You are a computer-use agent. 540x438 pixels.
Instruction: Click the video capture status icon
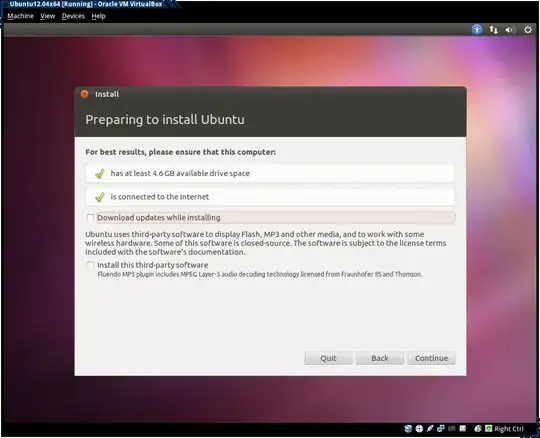[x=463, y=429]
